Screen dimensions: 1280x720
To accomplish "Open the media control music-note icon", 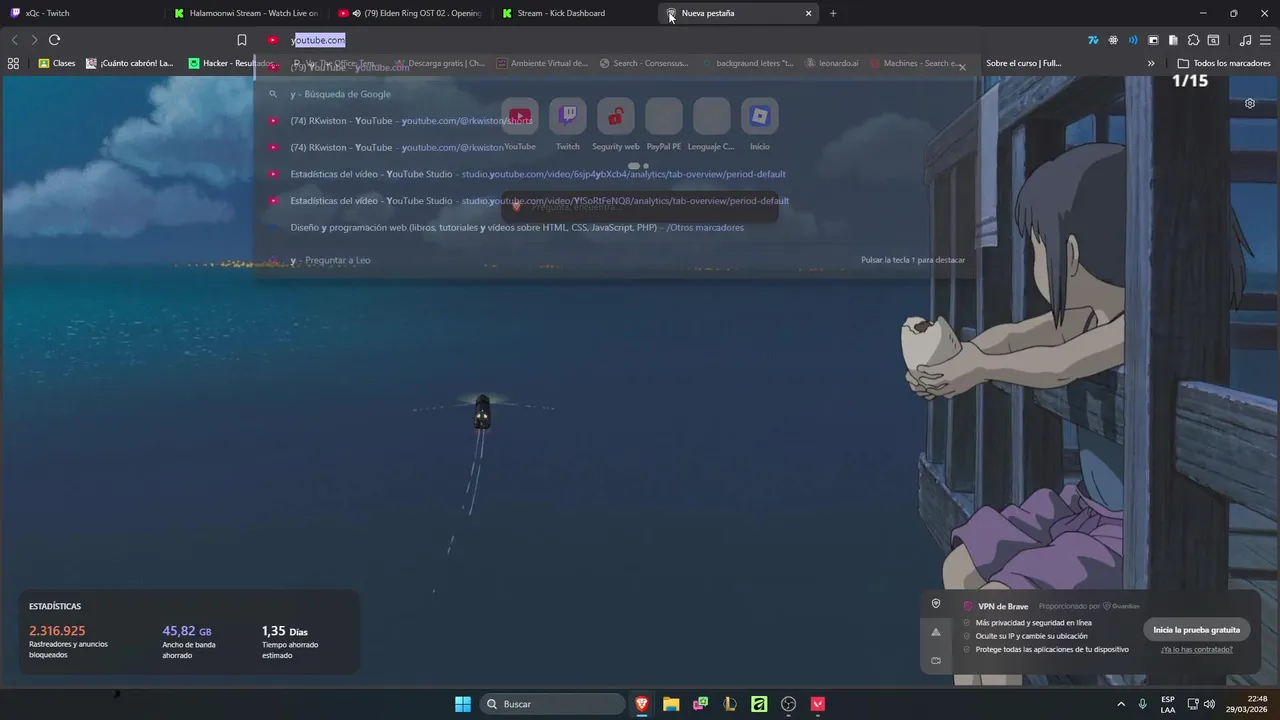I will (x=1245, y=40).
